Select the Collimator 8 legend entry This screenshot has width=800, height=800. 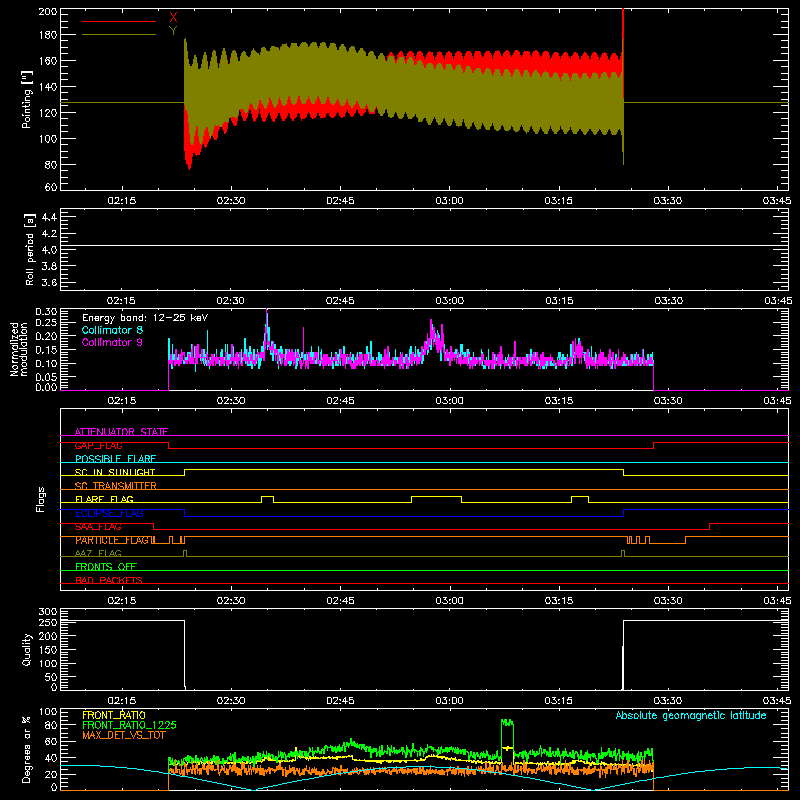(112, 330)
